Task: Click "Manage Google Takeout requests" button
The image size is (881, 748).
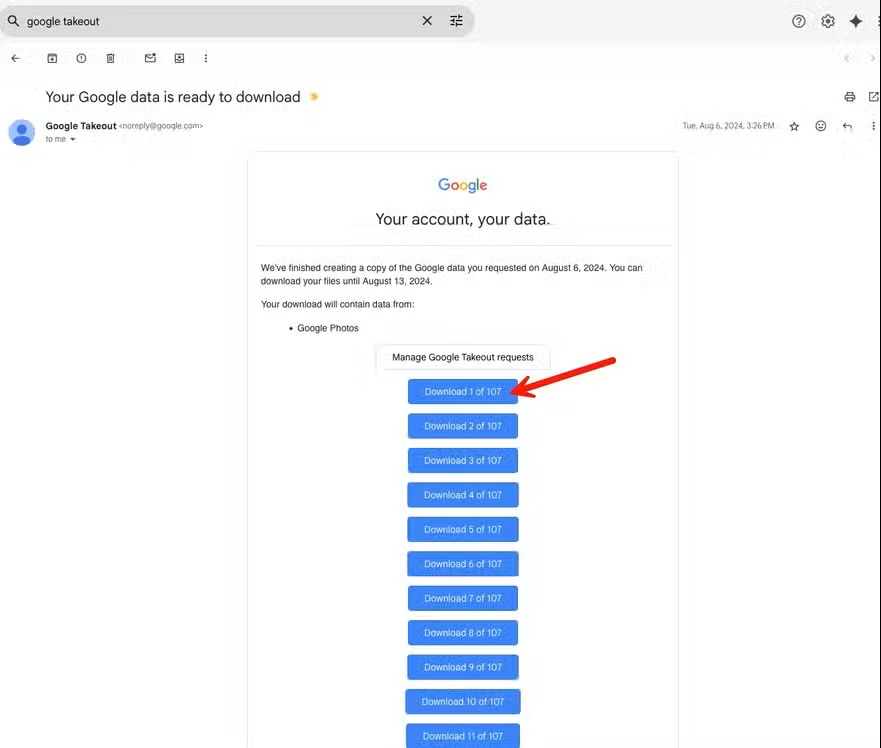Action: tap(462, 357)
